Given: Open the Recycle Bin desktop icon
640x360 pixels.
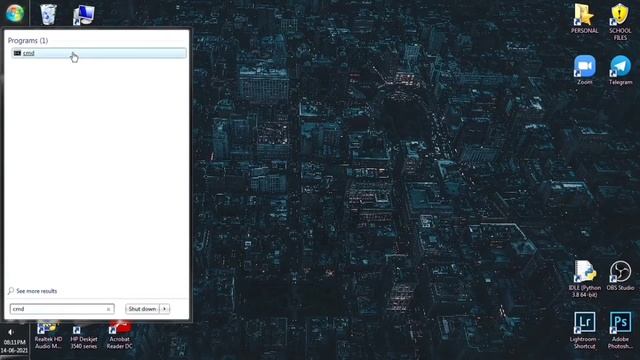Looking at the screenshot, I should coord(48,14).
